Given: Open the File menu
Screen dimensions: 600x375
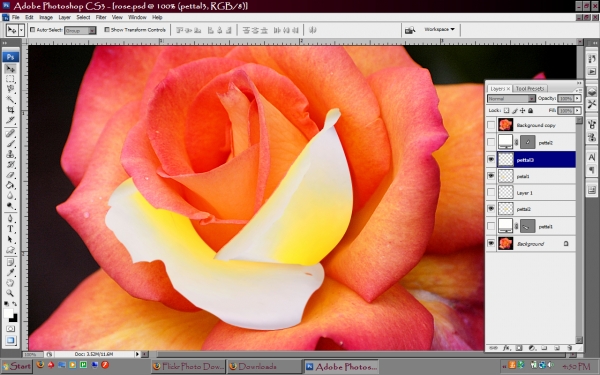Looking at the screenshot, I should [x=16, y=17].
